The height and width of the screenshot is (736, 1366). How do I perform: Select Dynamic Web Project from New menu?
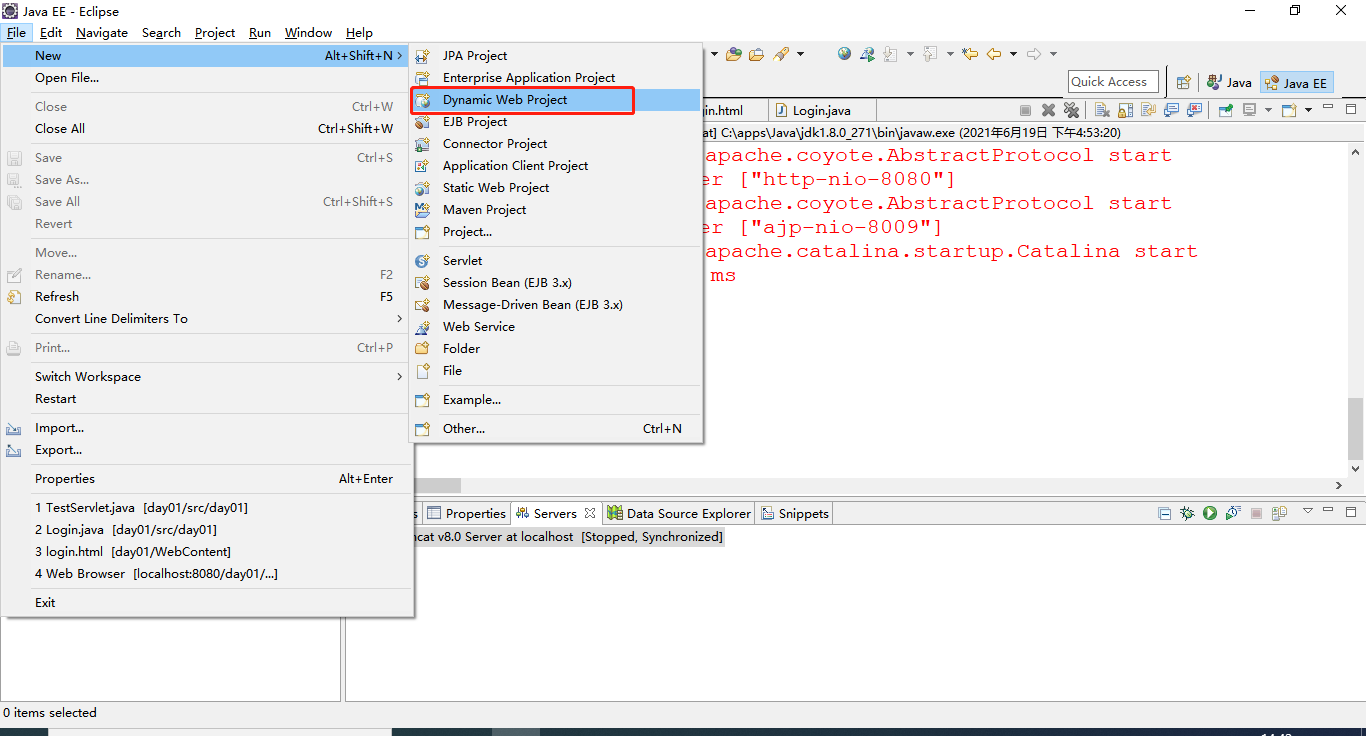click(x=555, y=100)
